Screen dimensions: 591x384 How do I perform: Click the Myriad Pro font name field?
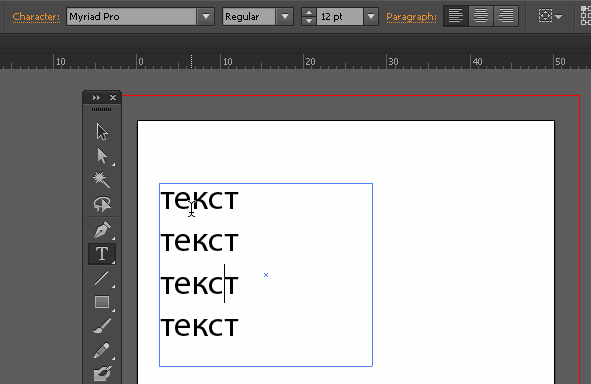[132, 17]
